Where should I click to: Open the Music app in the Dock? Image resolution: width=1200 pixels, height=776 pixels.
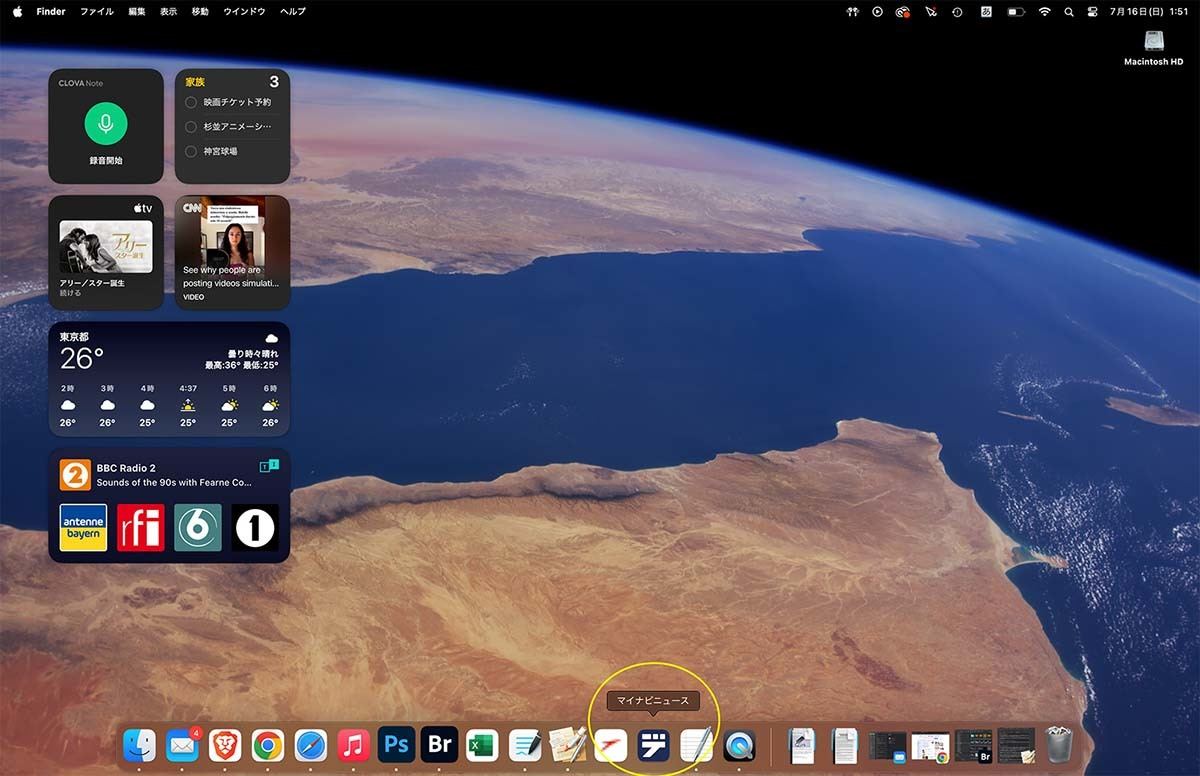pyautogui.click(x=354, y=745)
